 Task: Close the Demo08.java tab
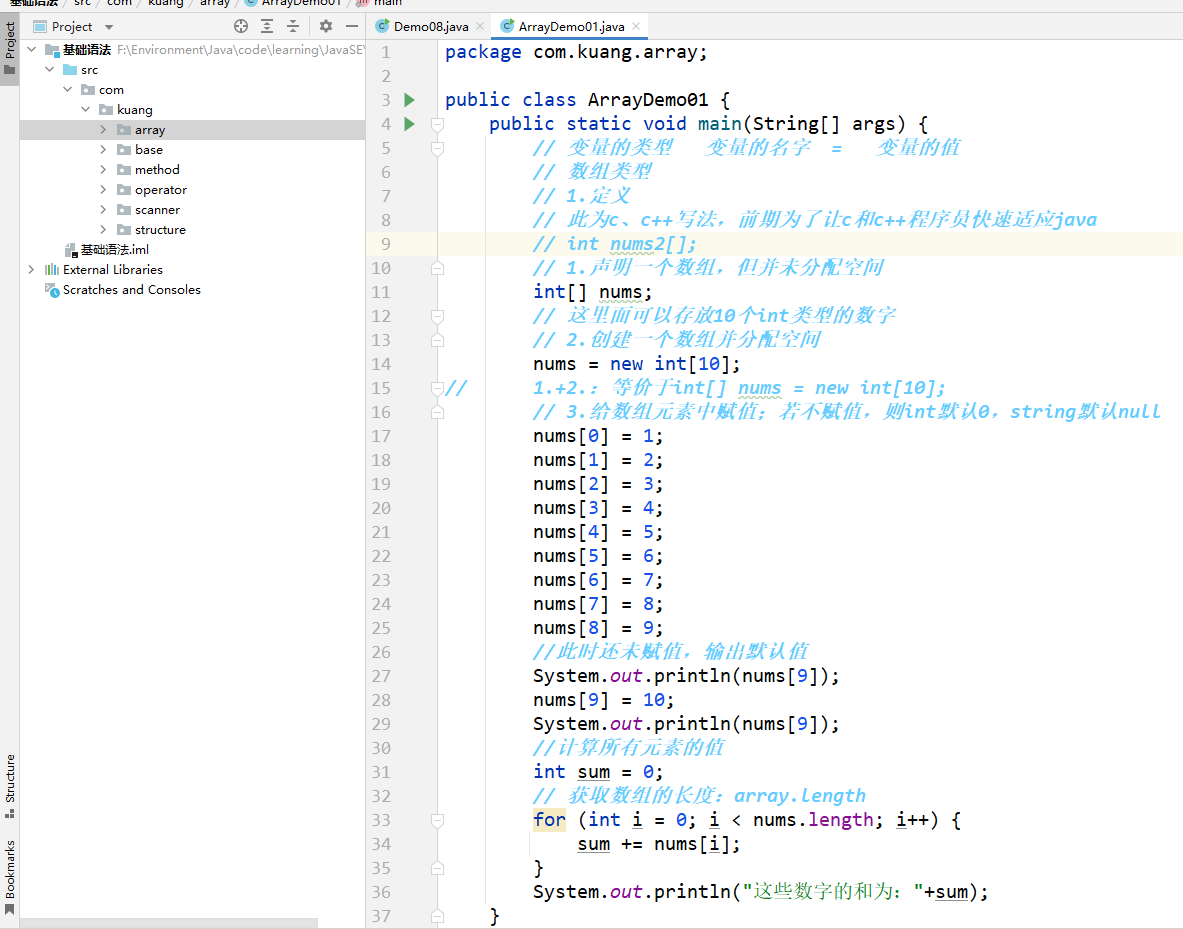coord(480,26)
